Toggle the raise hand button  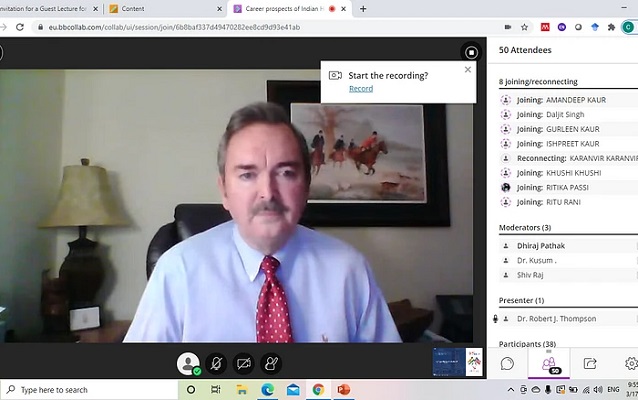[271, 364]
